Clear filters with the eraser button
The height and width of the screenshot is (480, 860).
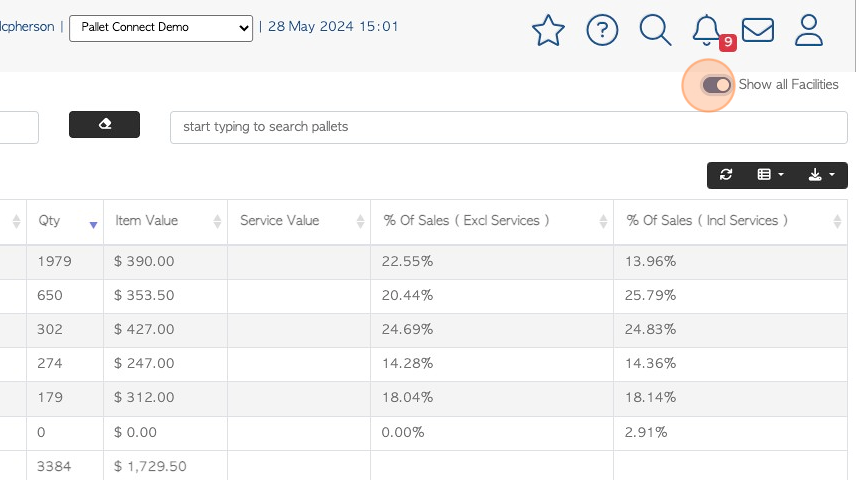tap(104, 125)
